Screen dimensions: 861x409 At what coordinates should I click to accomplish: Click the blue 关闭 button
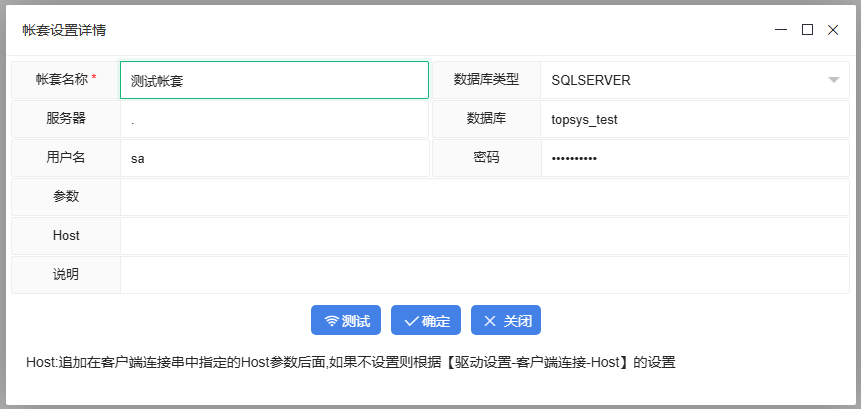click(505, 321)
